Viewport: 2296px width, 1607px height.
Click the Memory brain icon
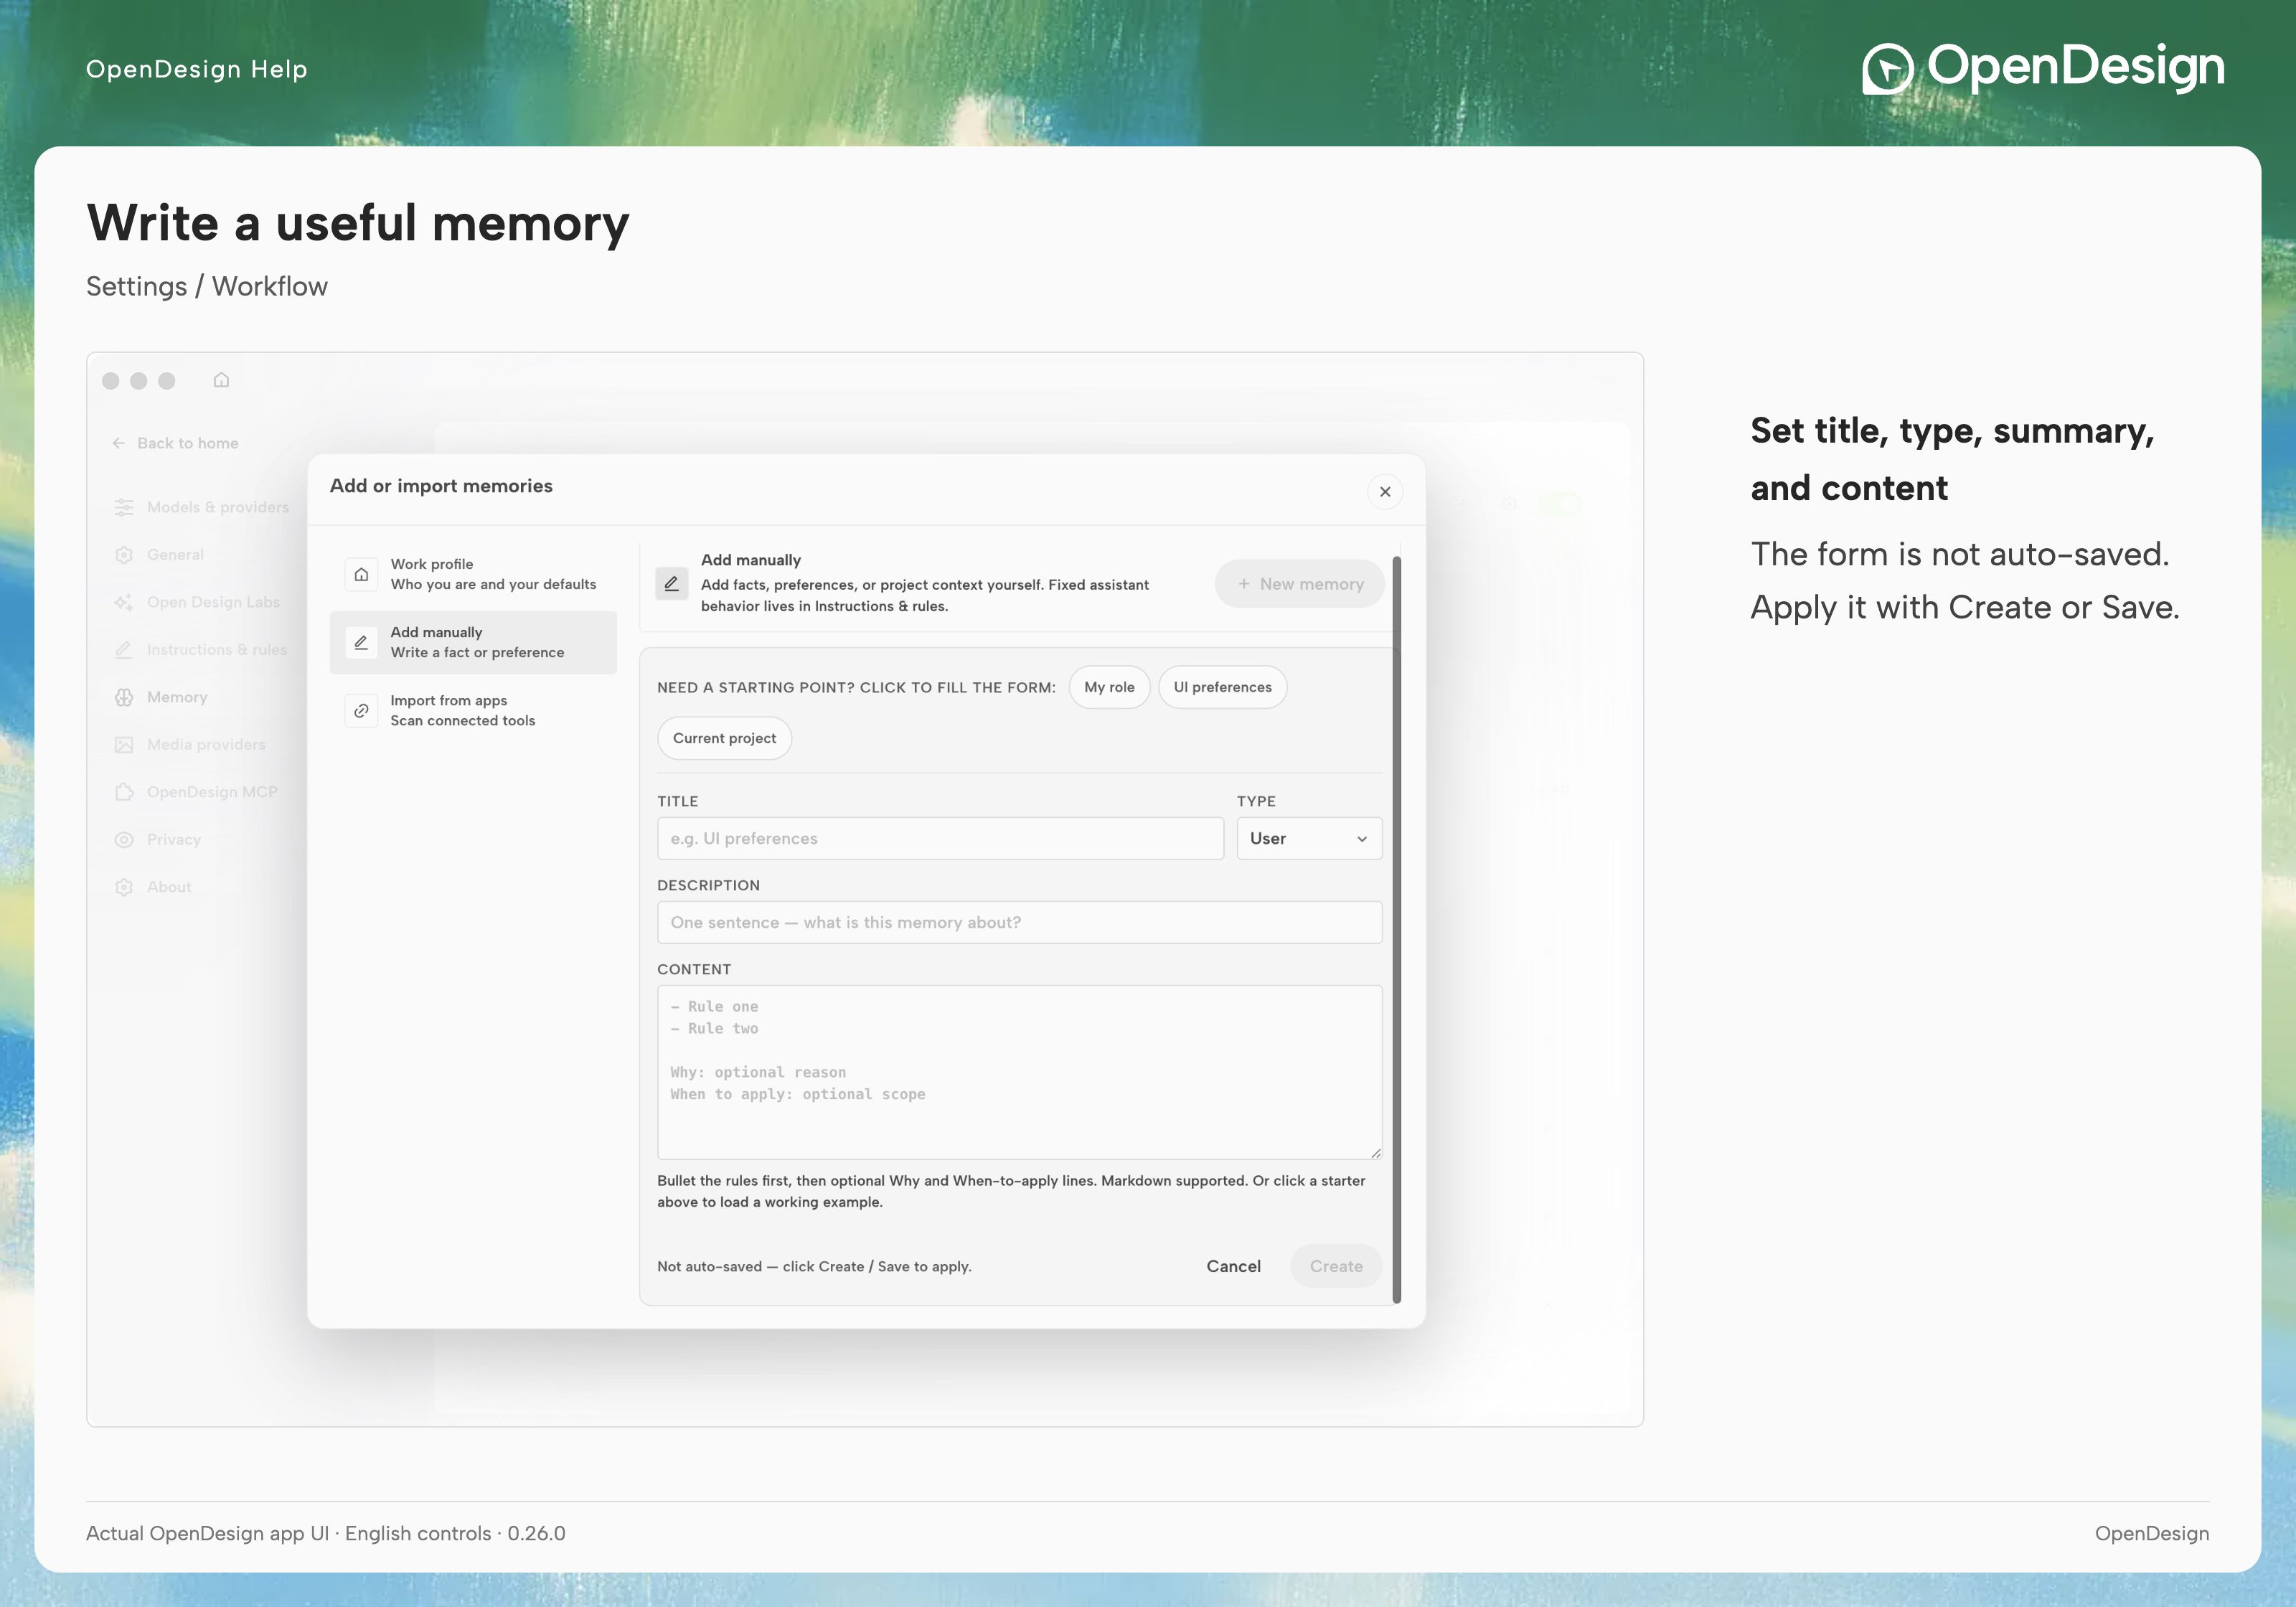[124, 697]
